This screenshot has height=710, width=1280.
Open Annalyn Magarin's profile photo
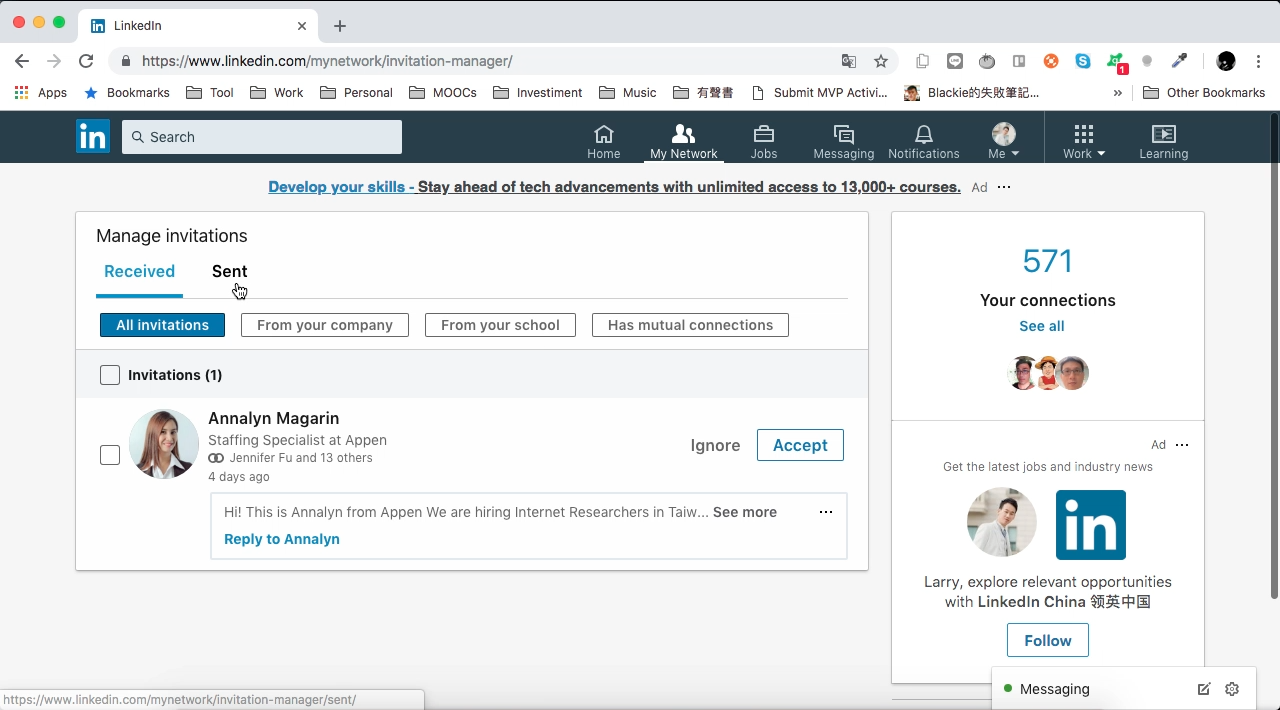click(x=164, y=444)
